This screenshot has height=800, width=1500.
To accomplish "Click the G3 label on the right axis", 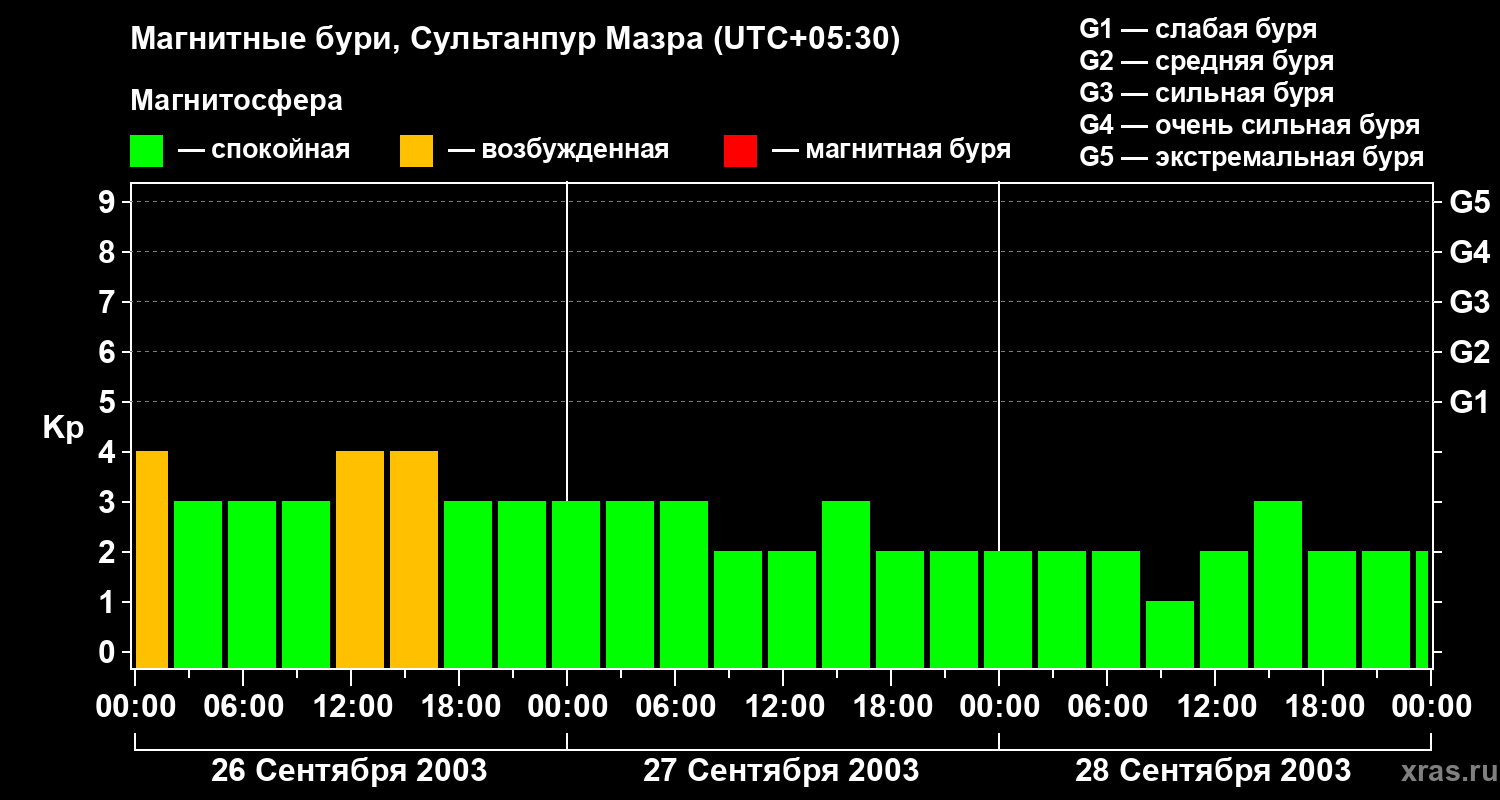I will [x=1470, y=302].
